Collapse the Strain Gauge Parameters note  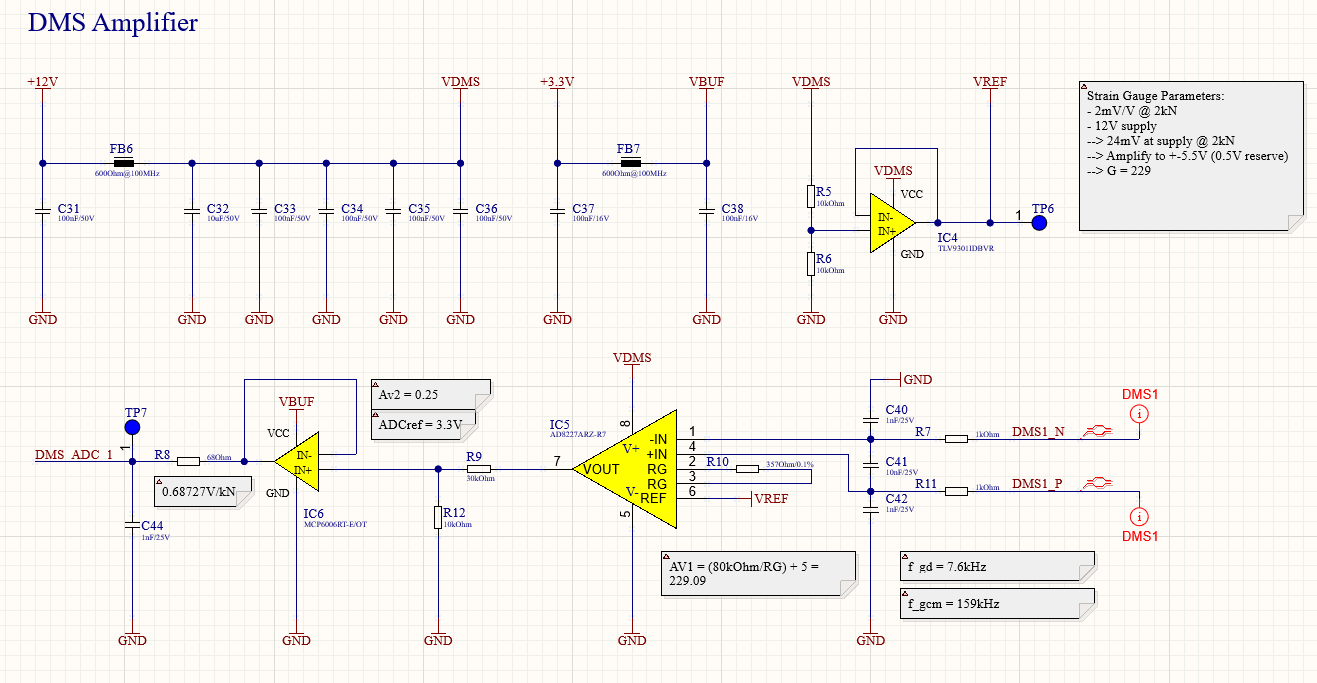1086,88
